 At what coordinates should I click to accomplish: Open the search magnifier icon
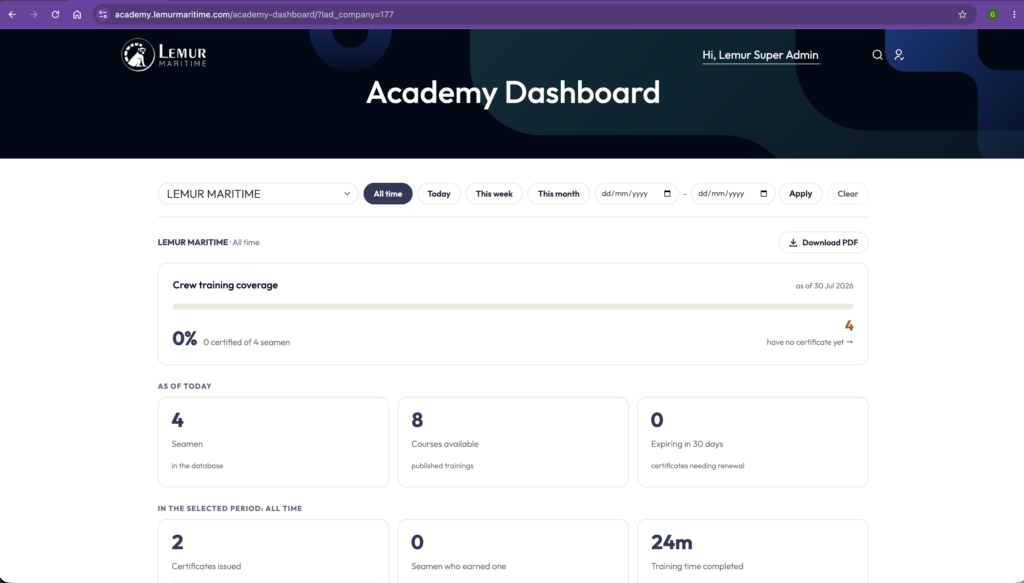point(877,55)
